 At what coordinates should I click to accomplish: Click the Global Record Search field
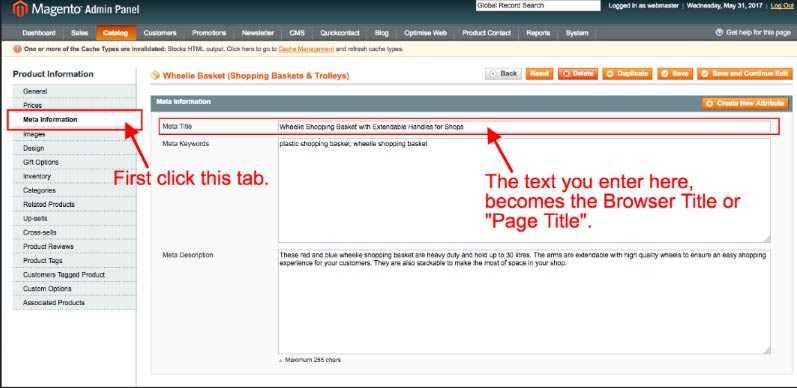click(x=538, y=6)
